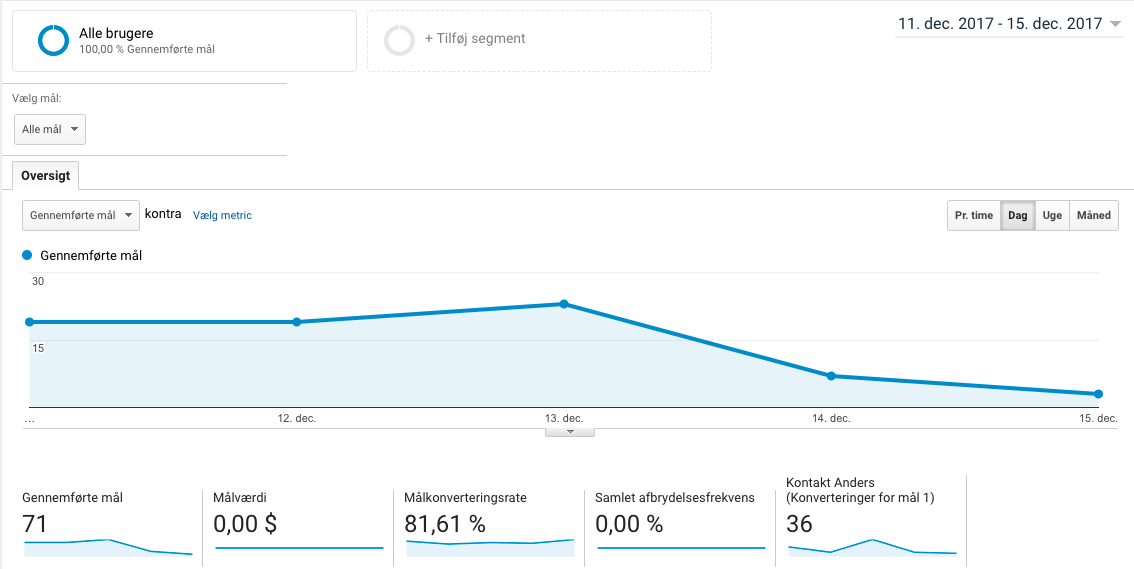The width and height of the screenshot is (1134, 569).
Task: Open the Målkonverteringsrate sparkline
Action: [x=490, y=545]
